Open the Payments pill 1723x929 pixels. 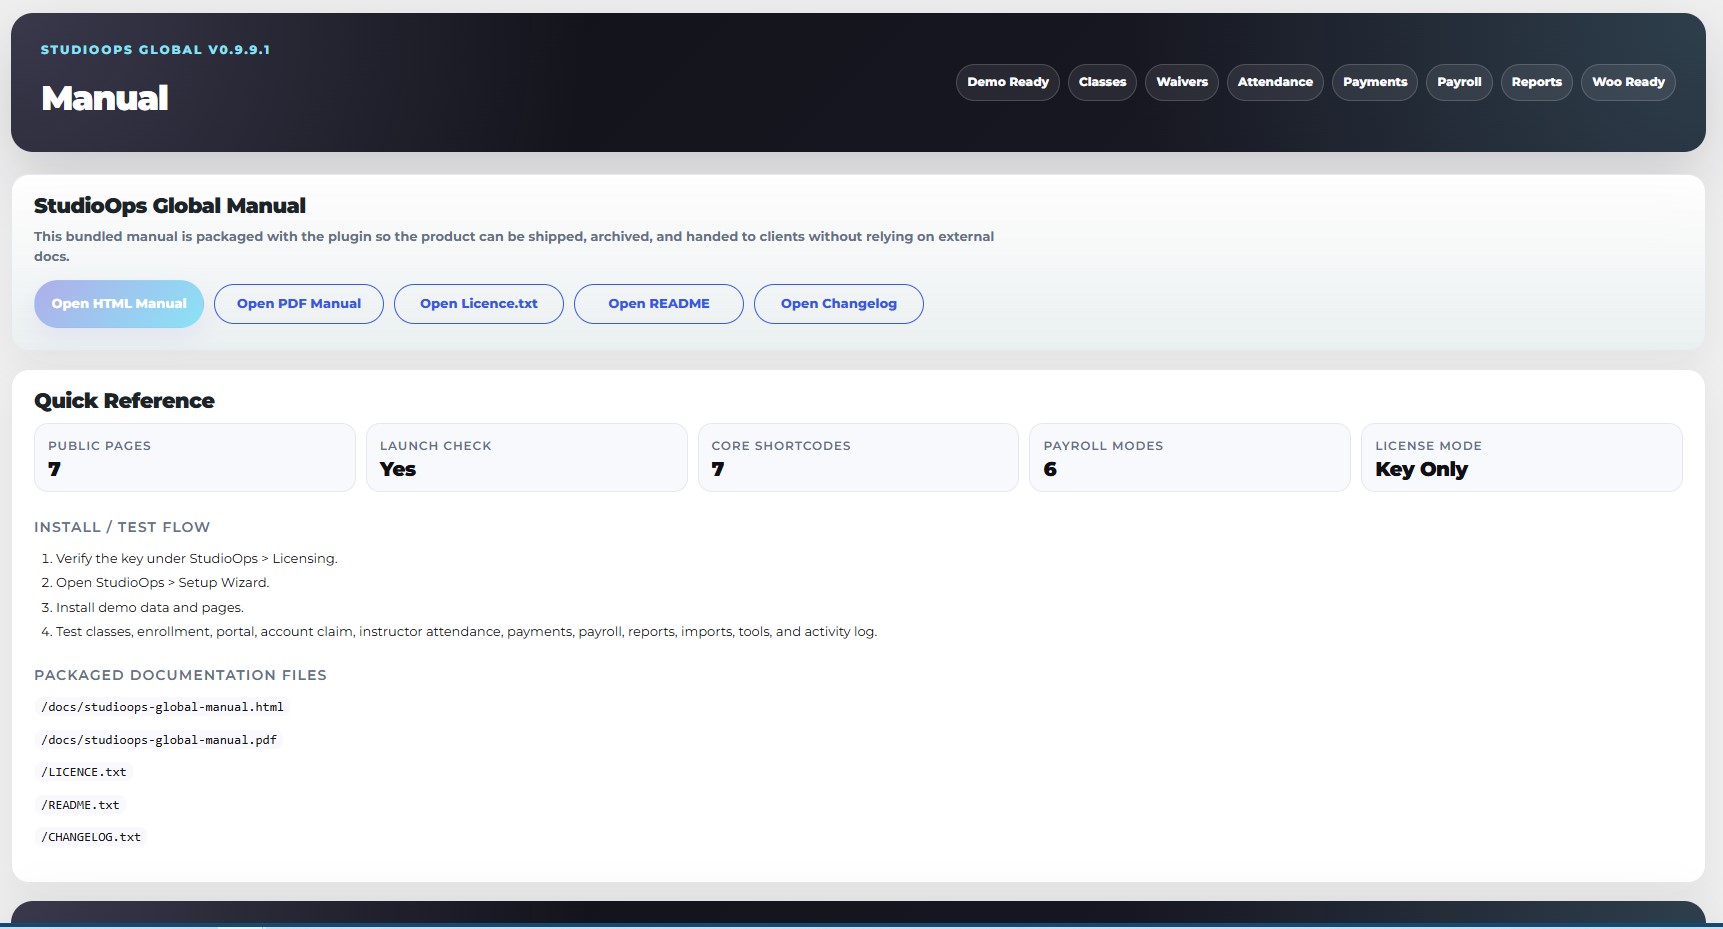(1375, 82)
